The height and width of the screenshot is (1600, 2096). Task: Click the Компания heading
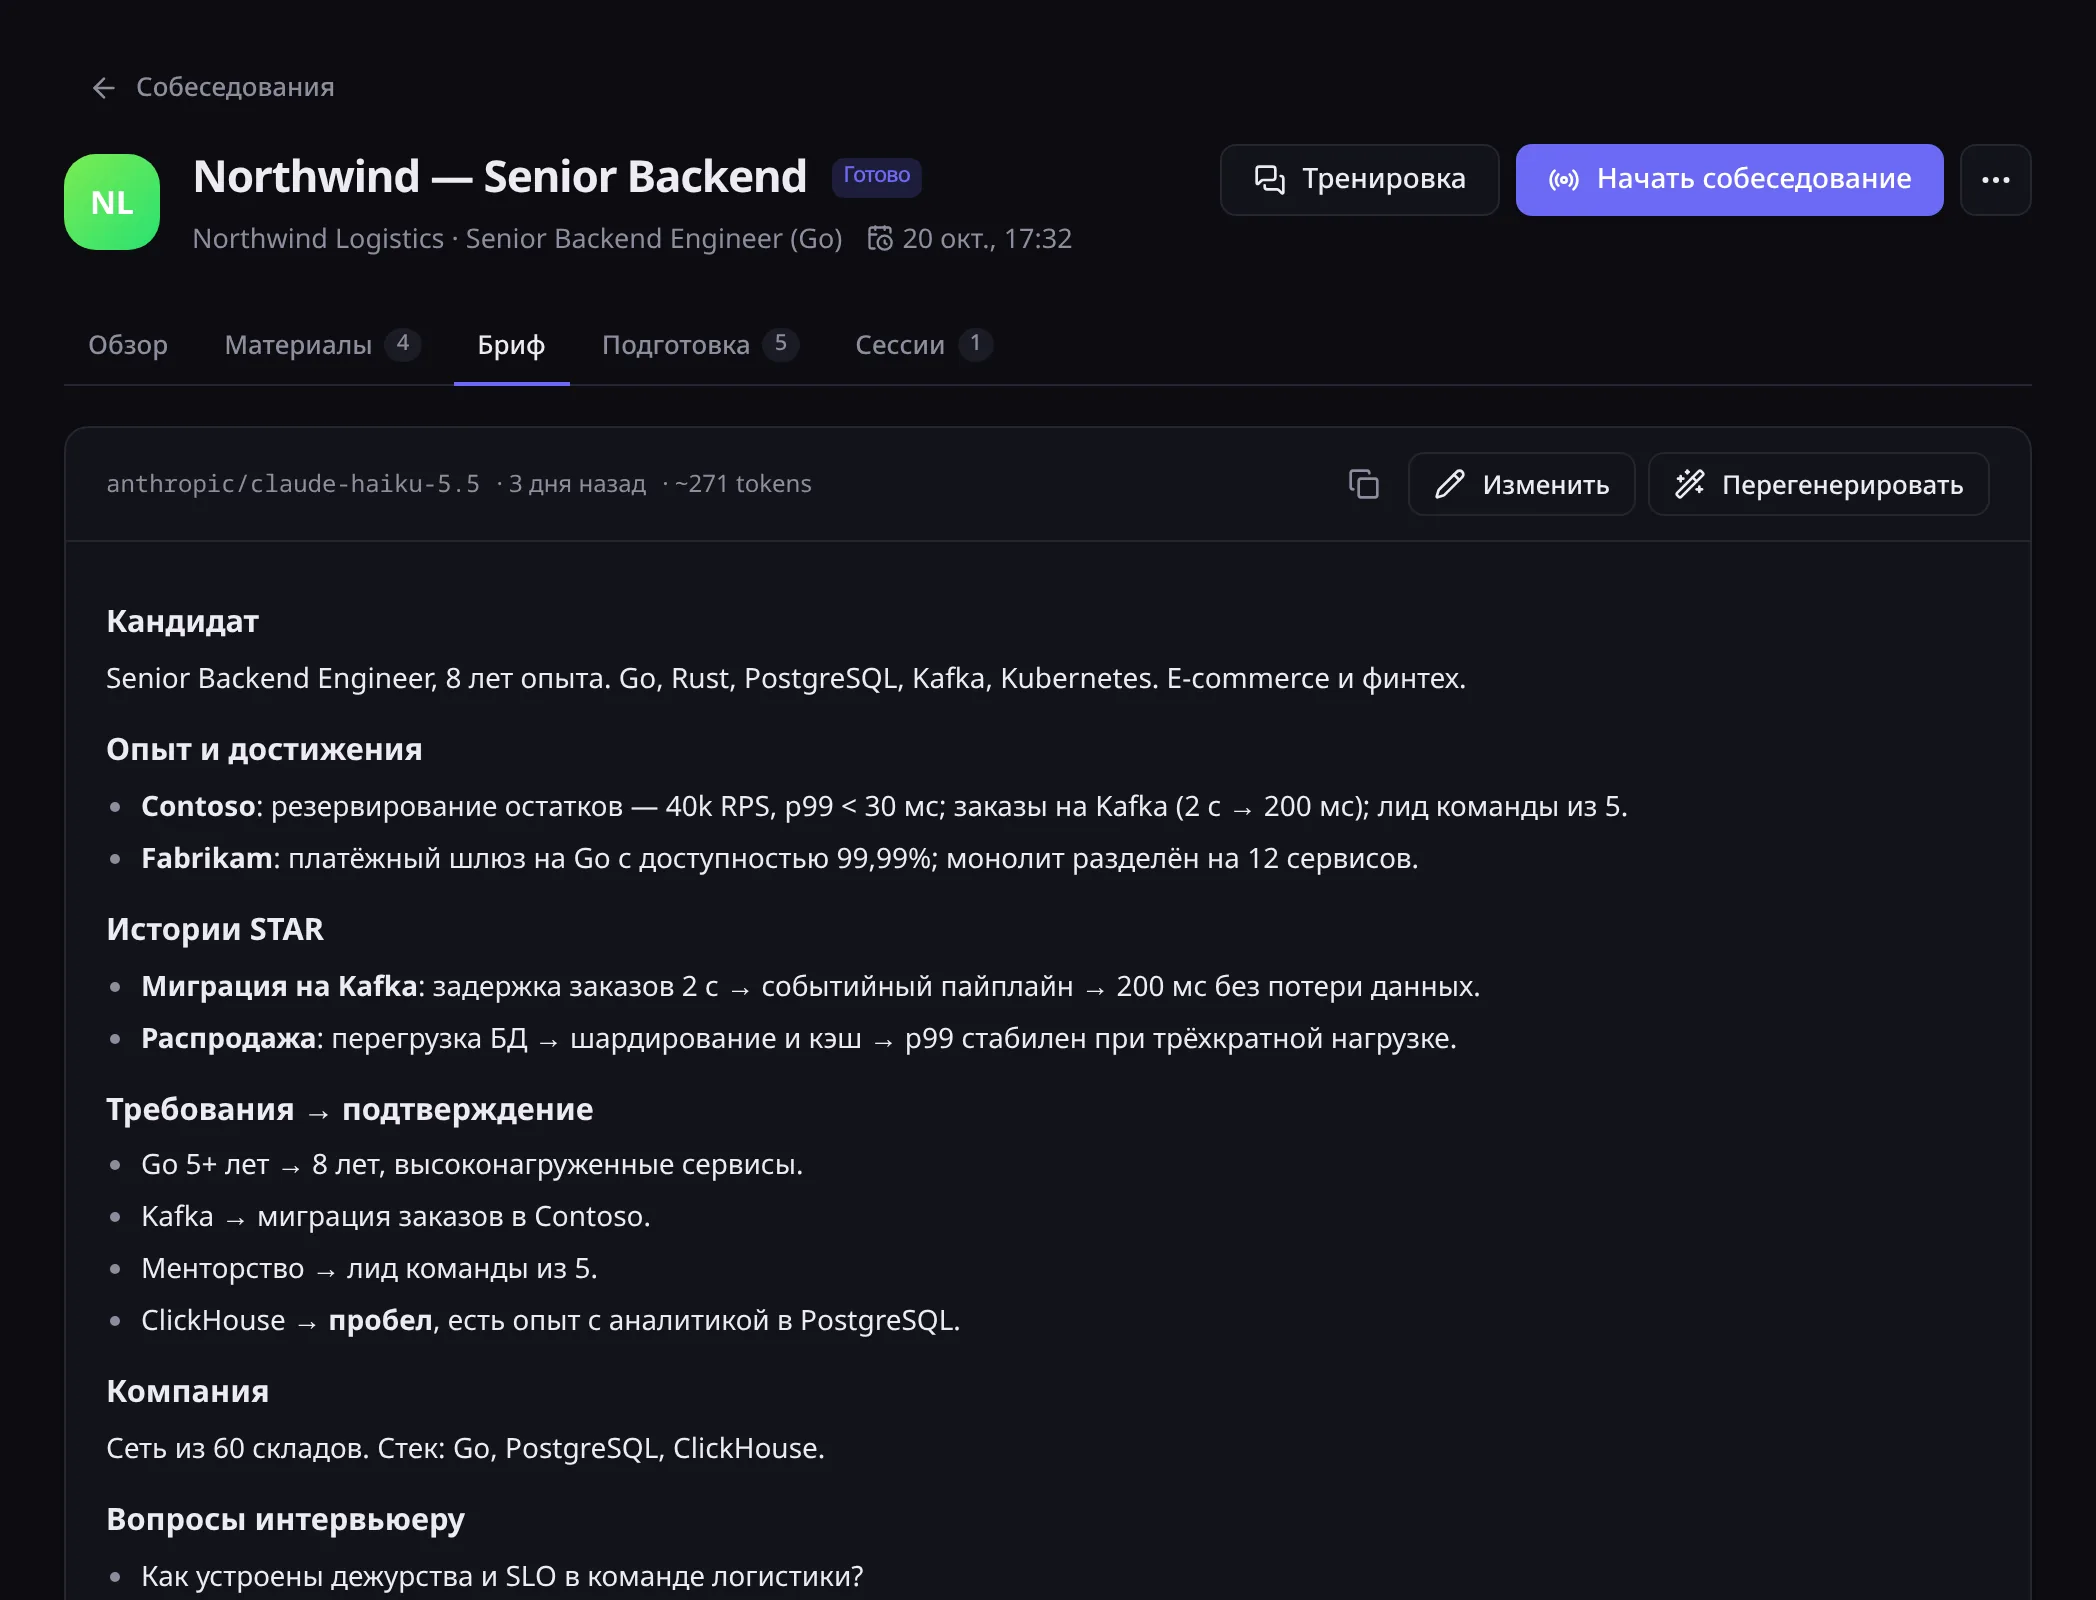point(187,1392)
